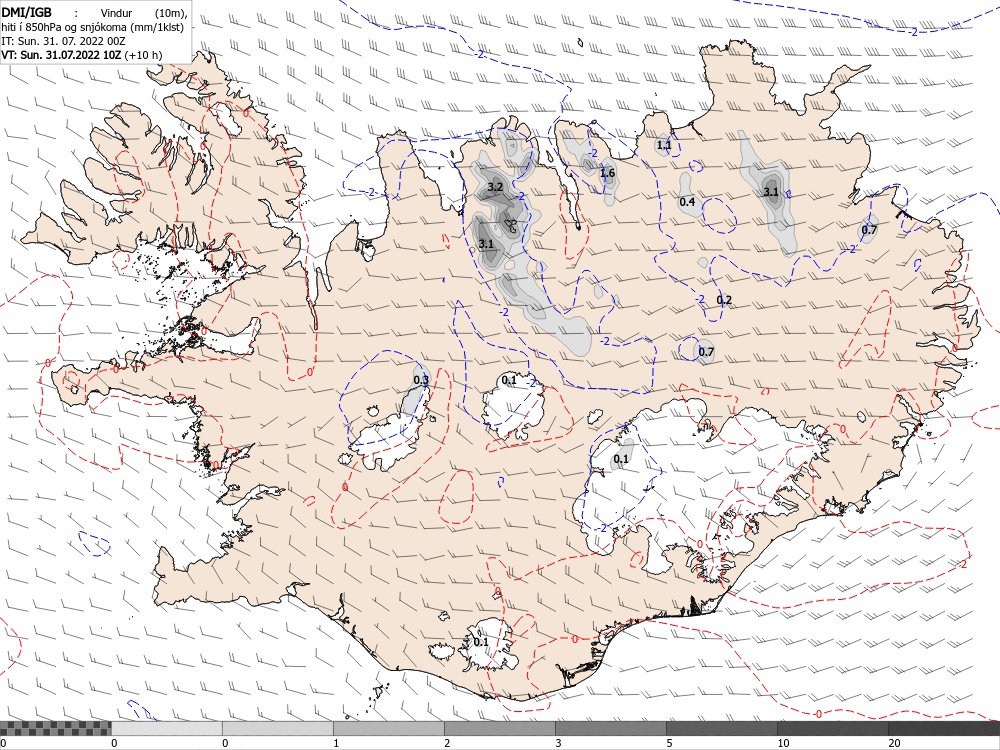Click the 3.2 snowfall value in the north

point(495,187)
